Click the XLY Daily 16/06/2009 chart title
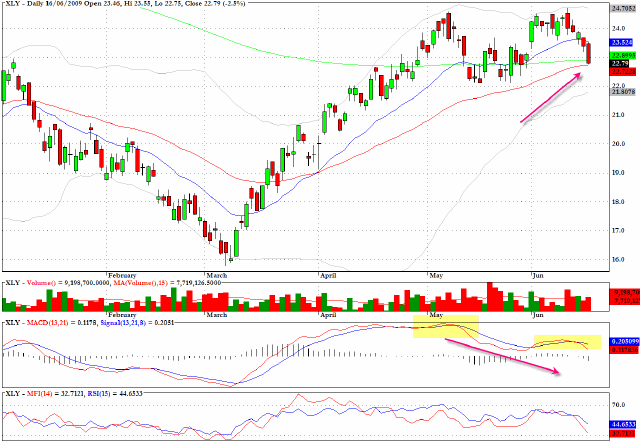 click(x=125, y=3)
